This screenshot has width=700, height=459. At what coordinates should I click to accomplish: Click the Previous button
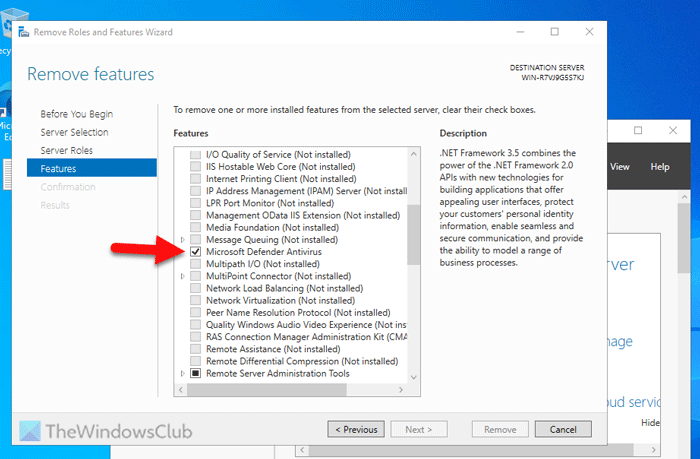356,429
